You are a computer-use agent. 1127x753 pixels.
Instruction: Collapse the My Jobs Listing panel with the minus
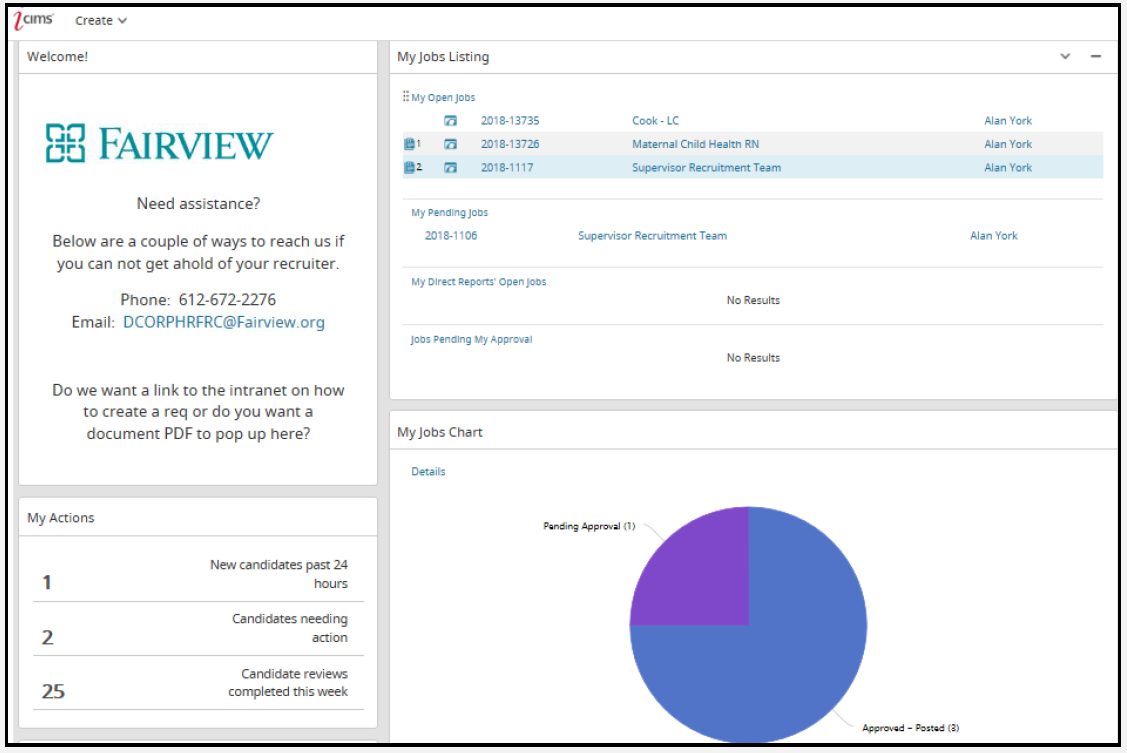click(1096, 57)
